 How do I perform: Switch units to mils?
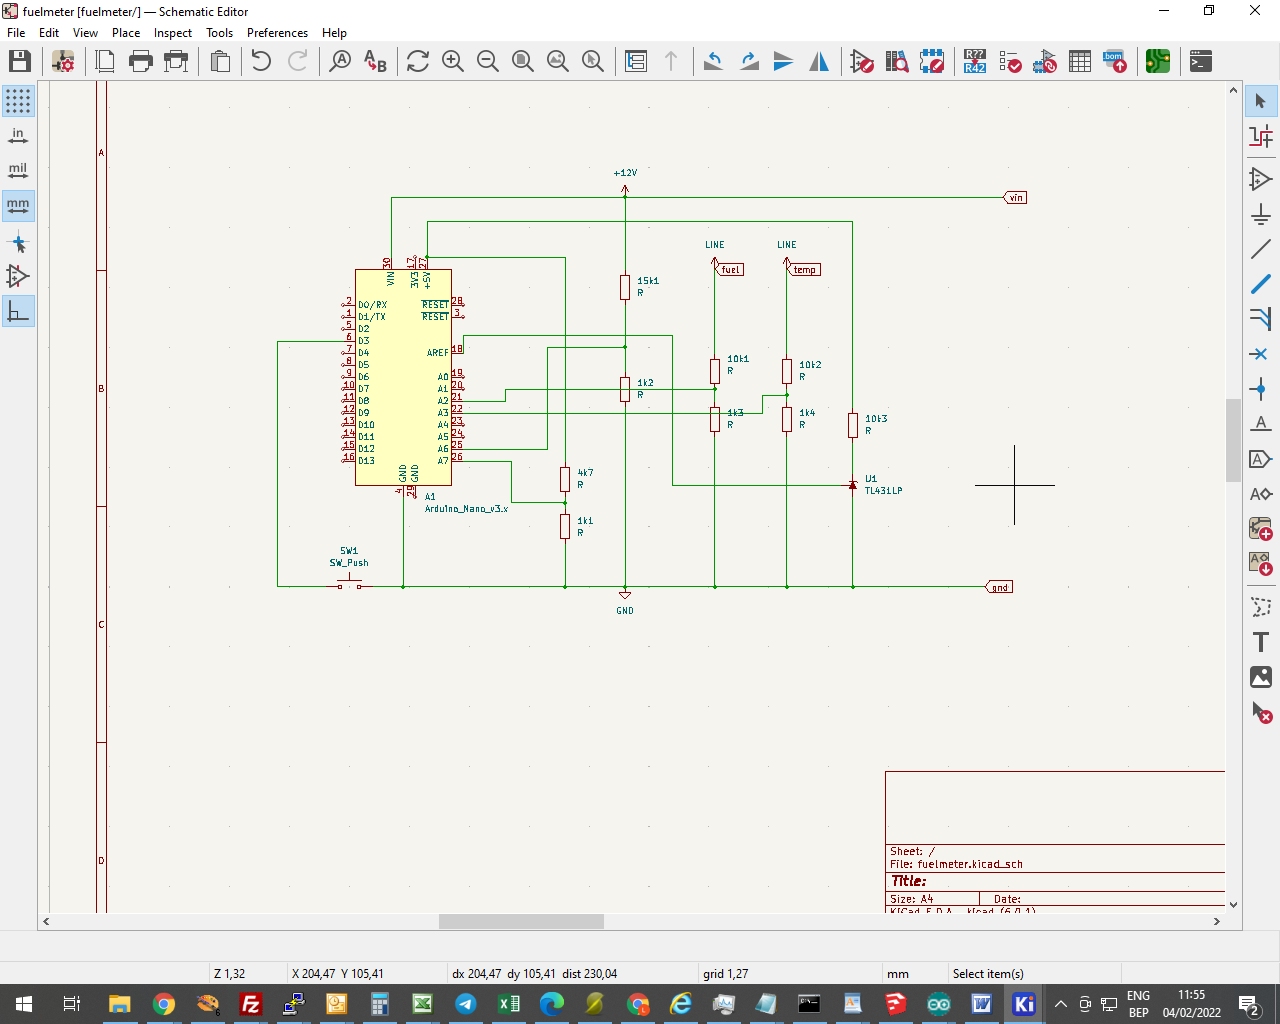coord(18,171)
